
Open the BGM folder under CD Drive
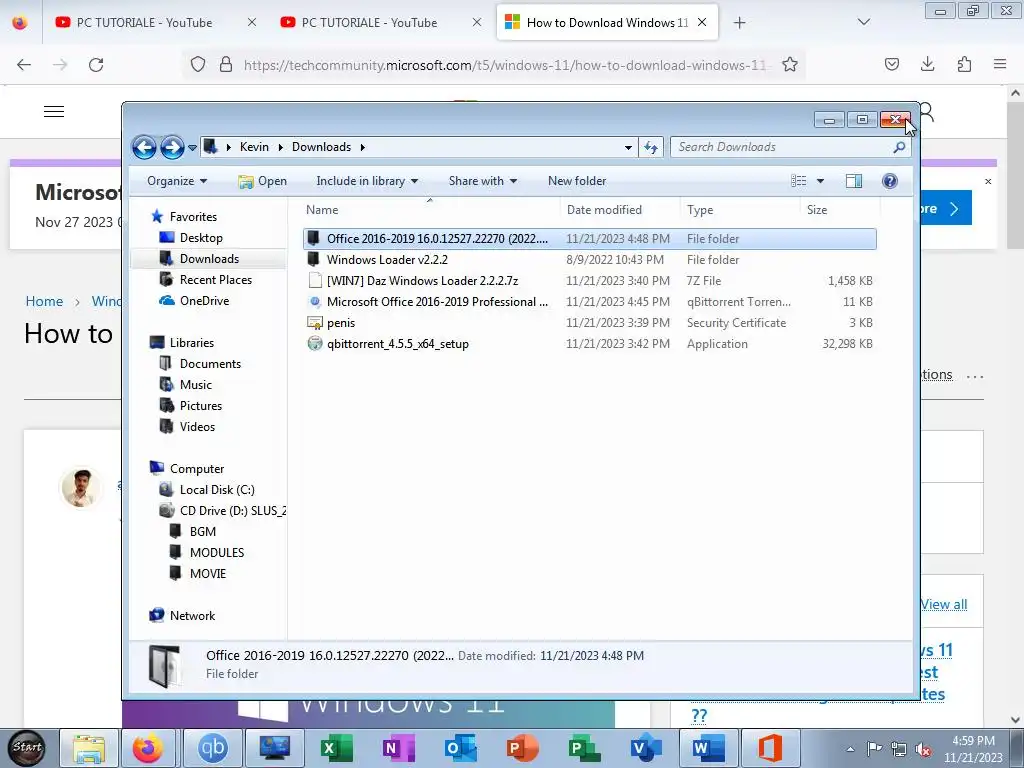202,532
